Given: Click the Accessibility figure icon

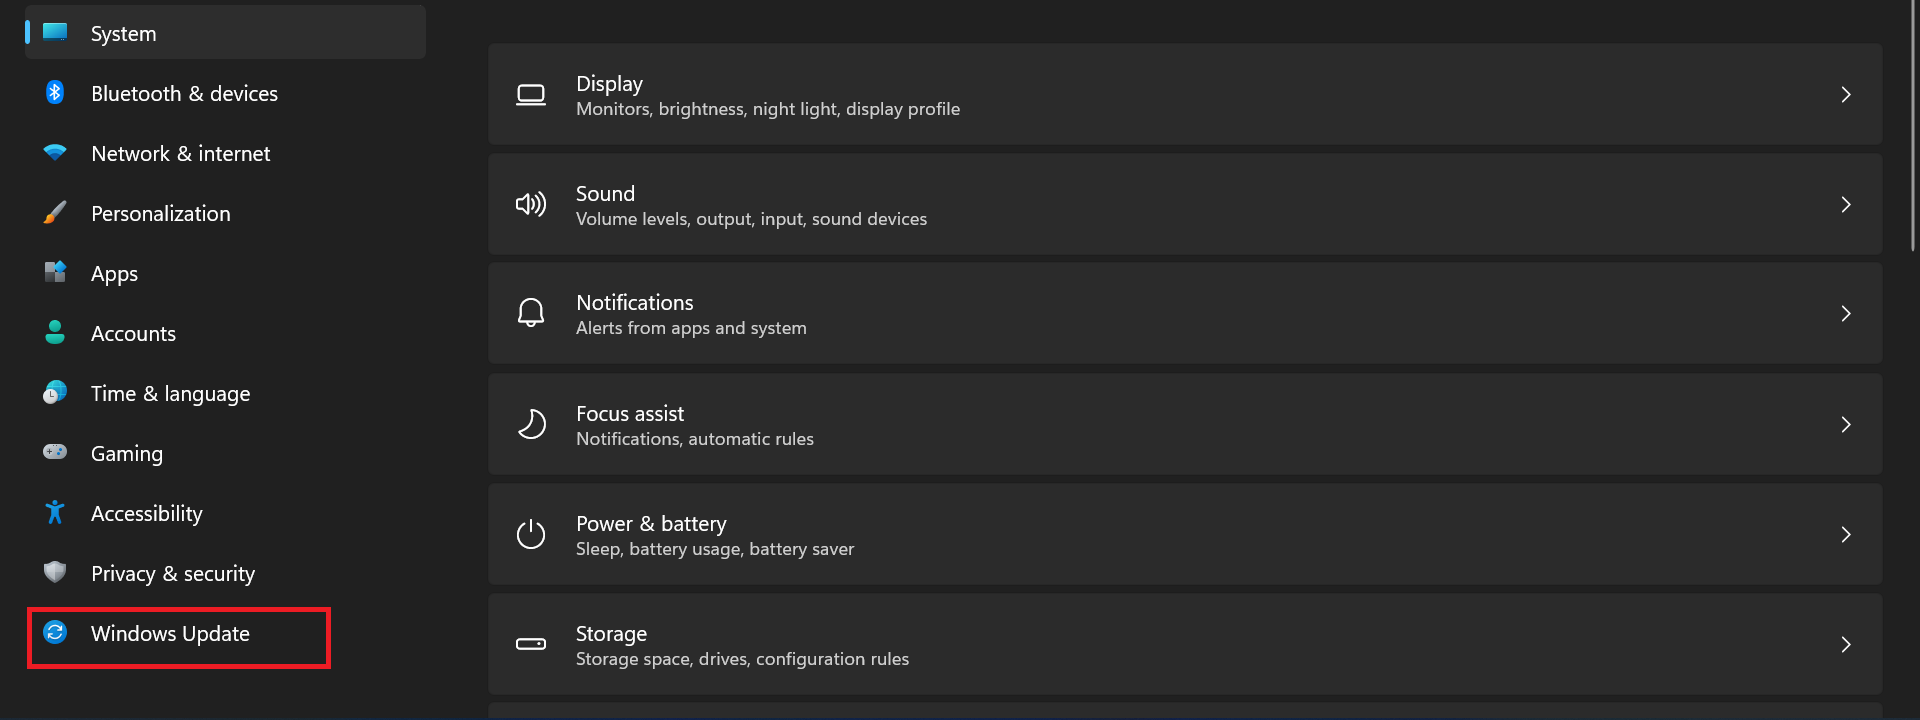Looking at the screenshot, I should point(55,513).
